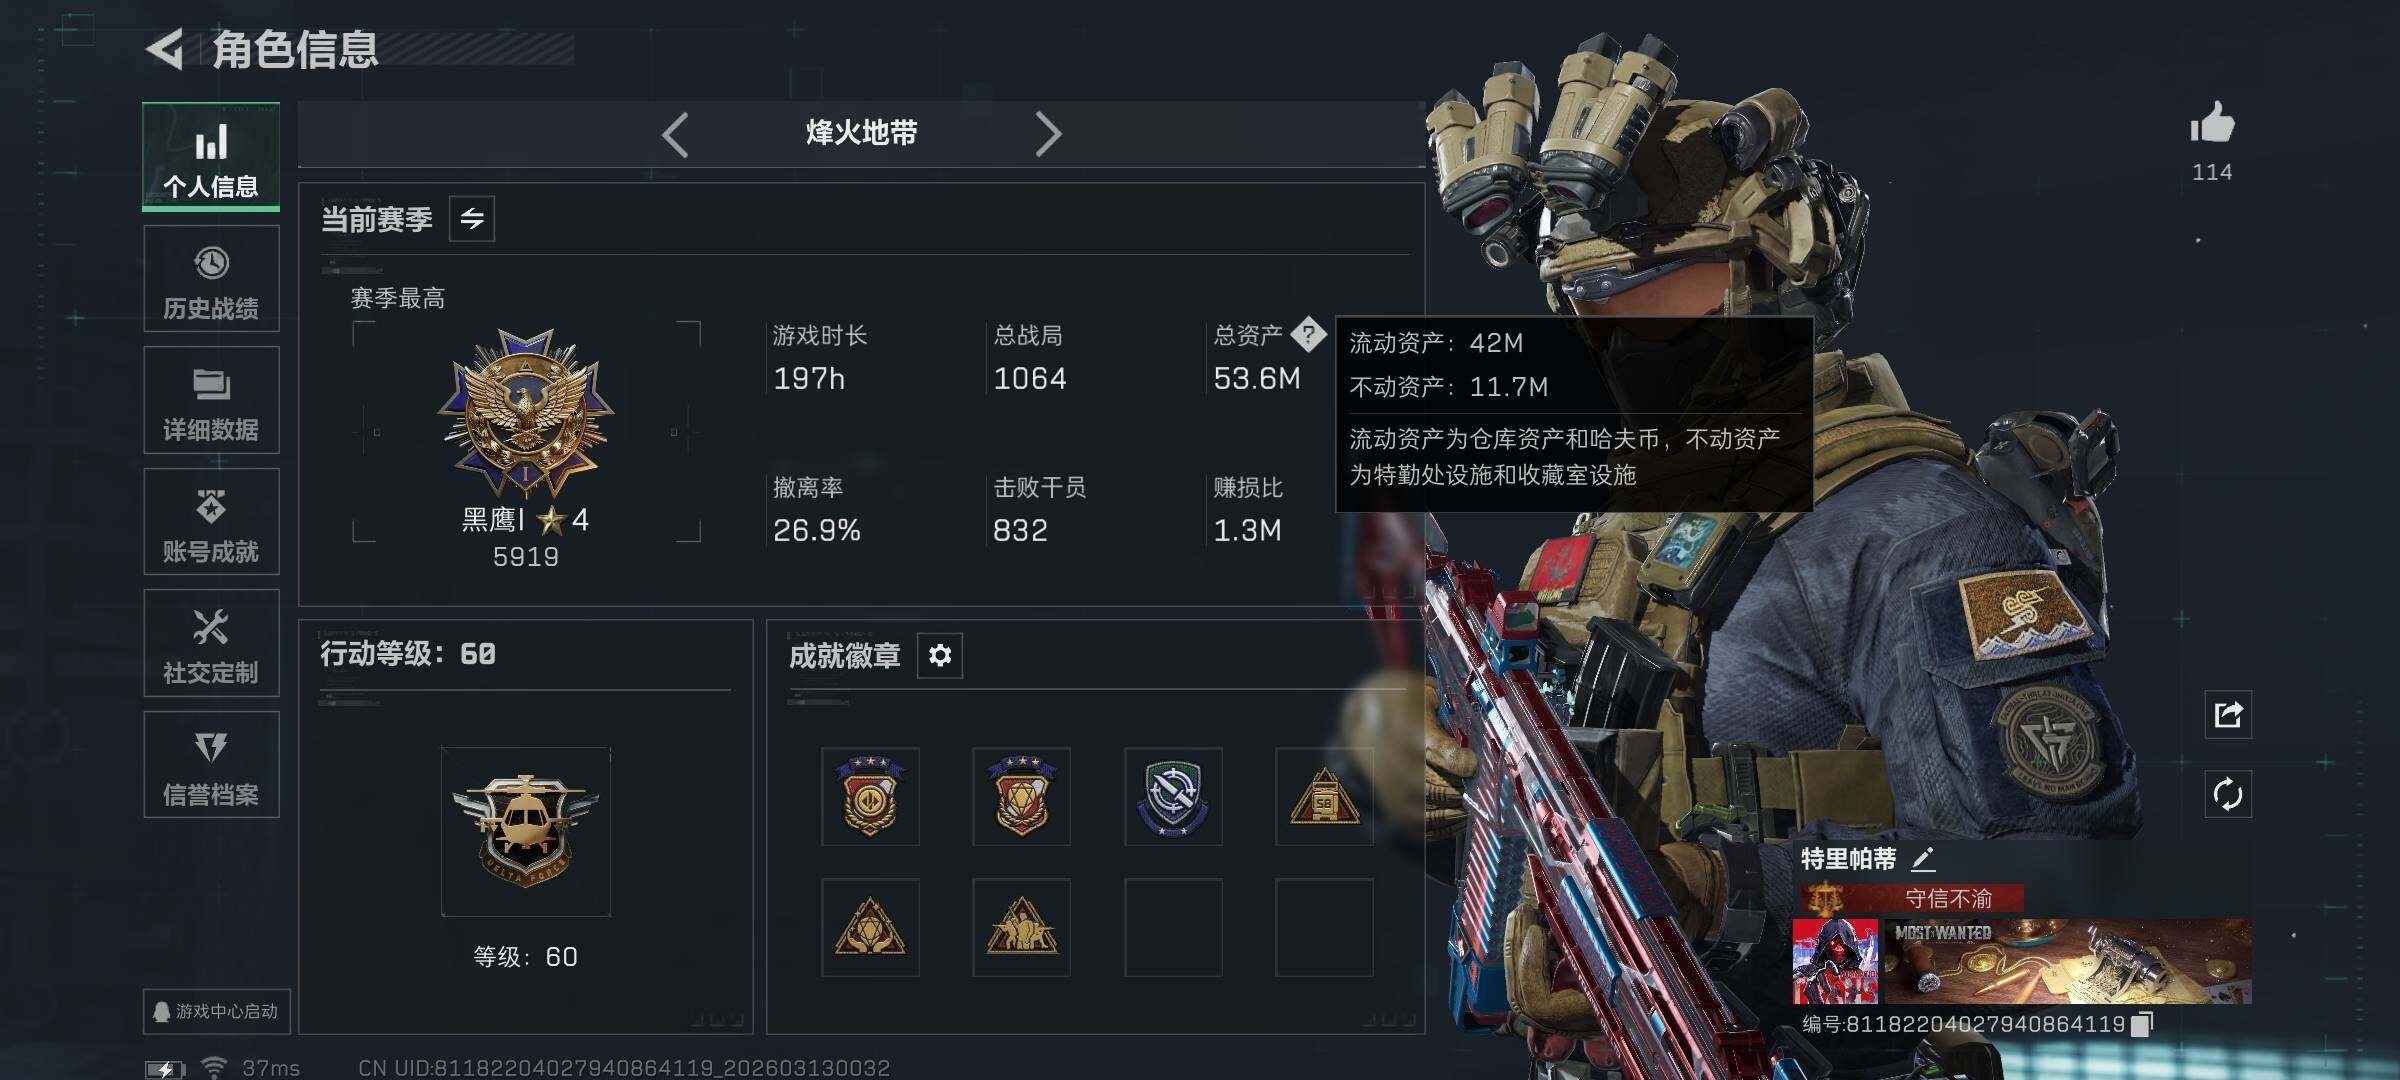Select the helicopter level 60 badge
The height and width of the screenshot is (1080, 2400).
(526, 832)
